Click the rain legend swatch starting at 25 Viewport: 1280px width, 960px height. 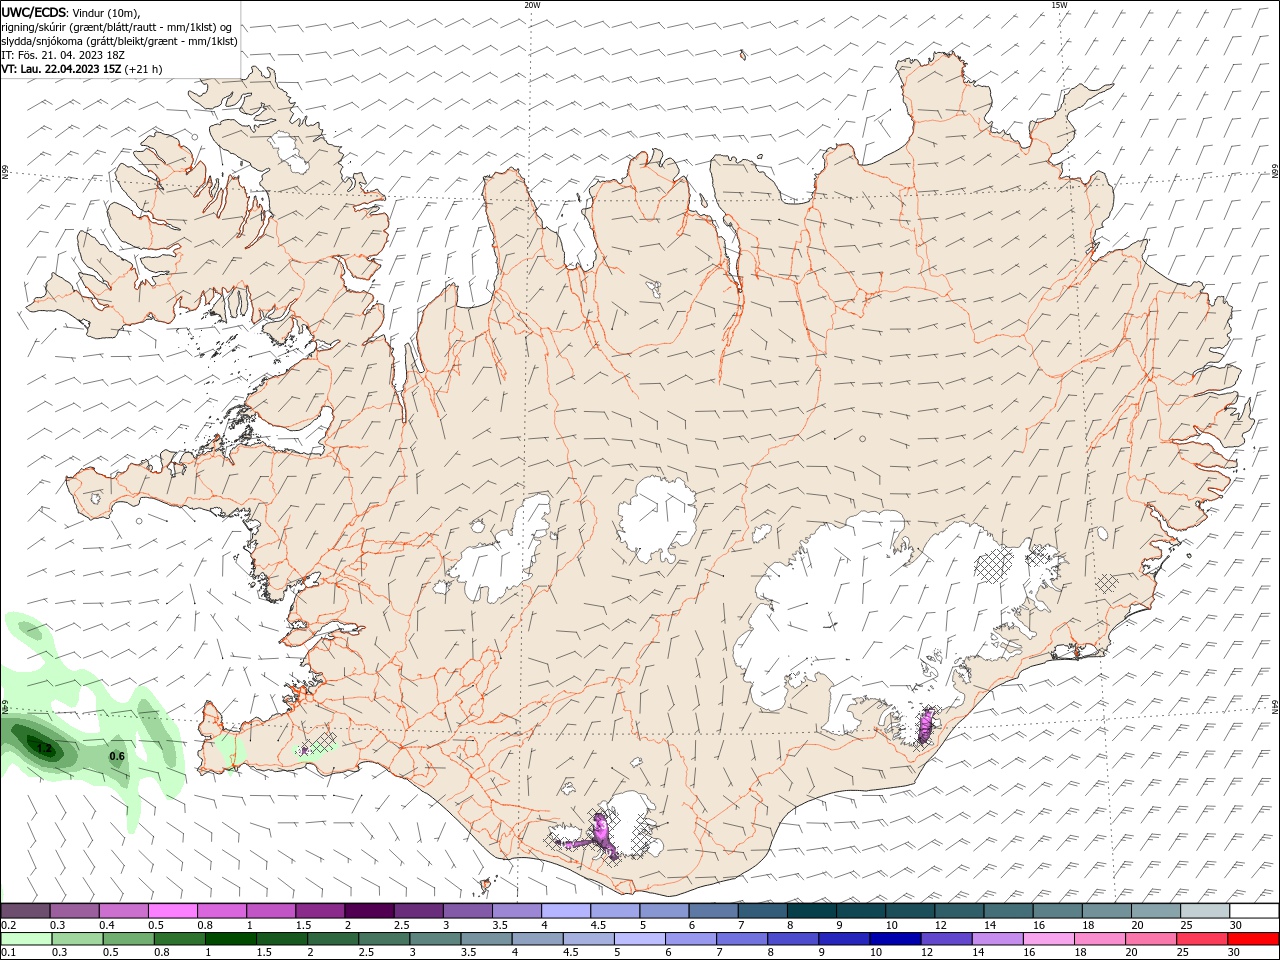click(x=1202, y=939)
